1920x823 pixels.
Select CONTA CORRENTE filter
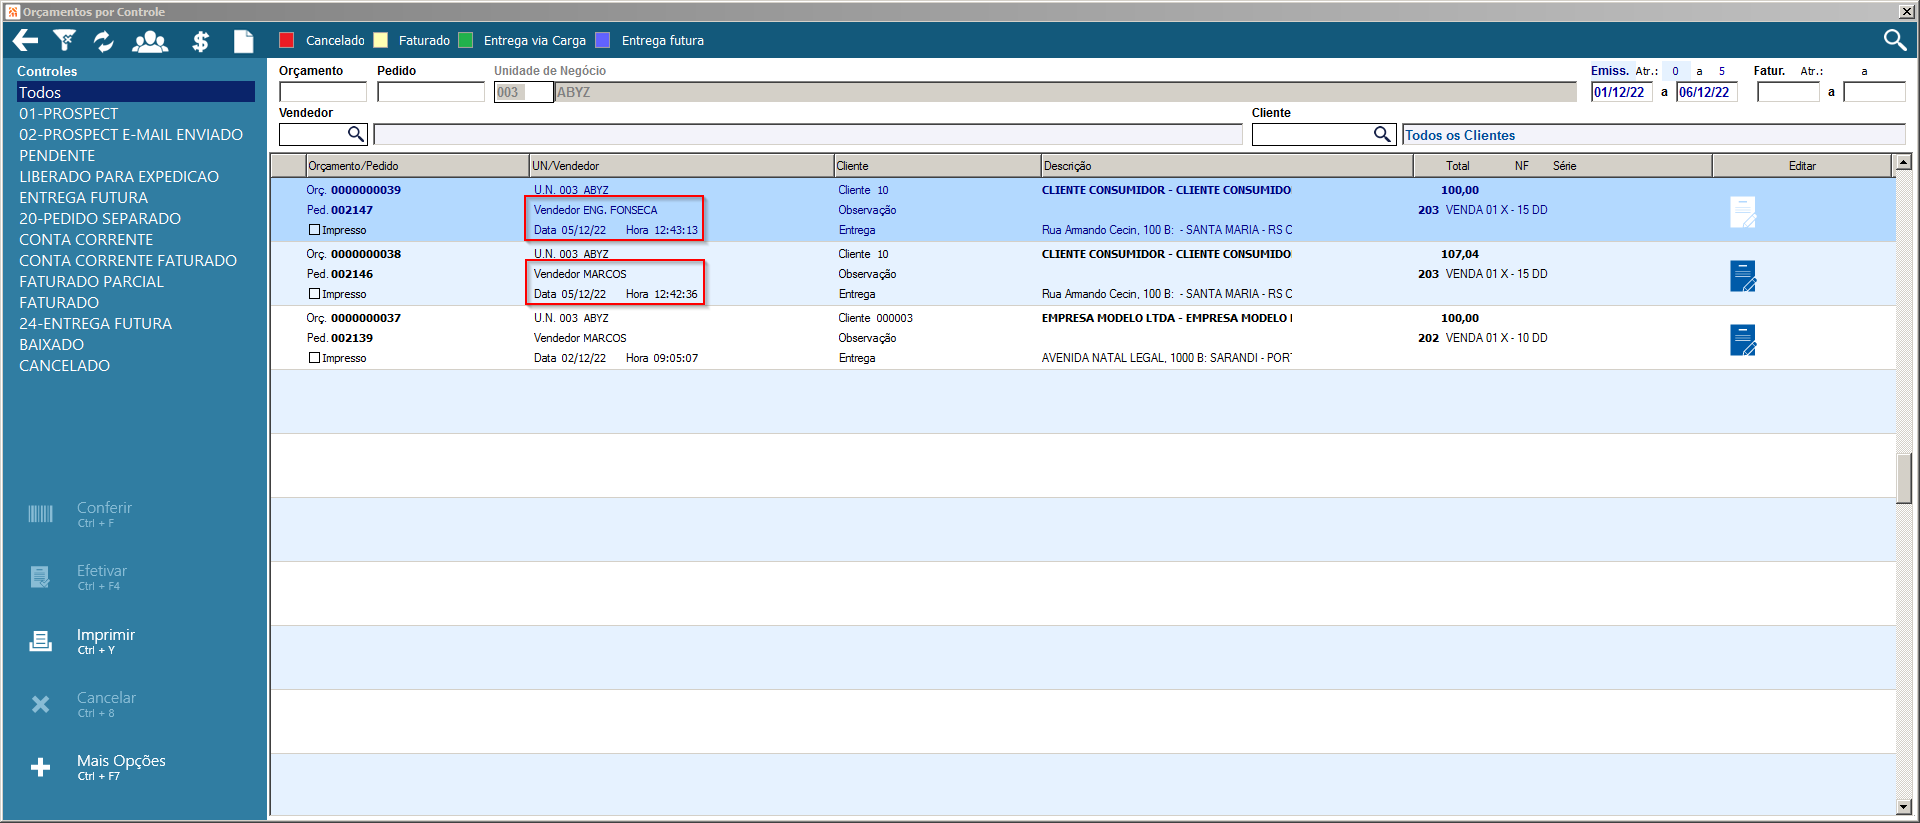(86, 240)
